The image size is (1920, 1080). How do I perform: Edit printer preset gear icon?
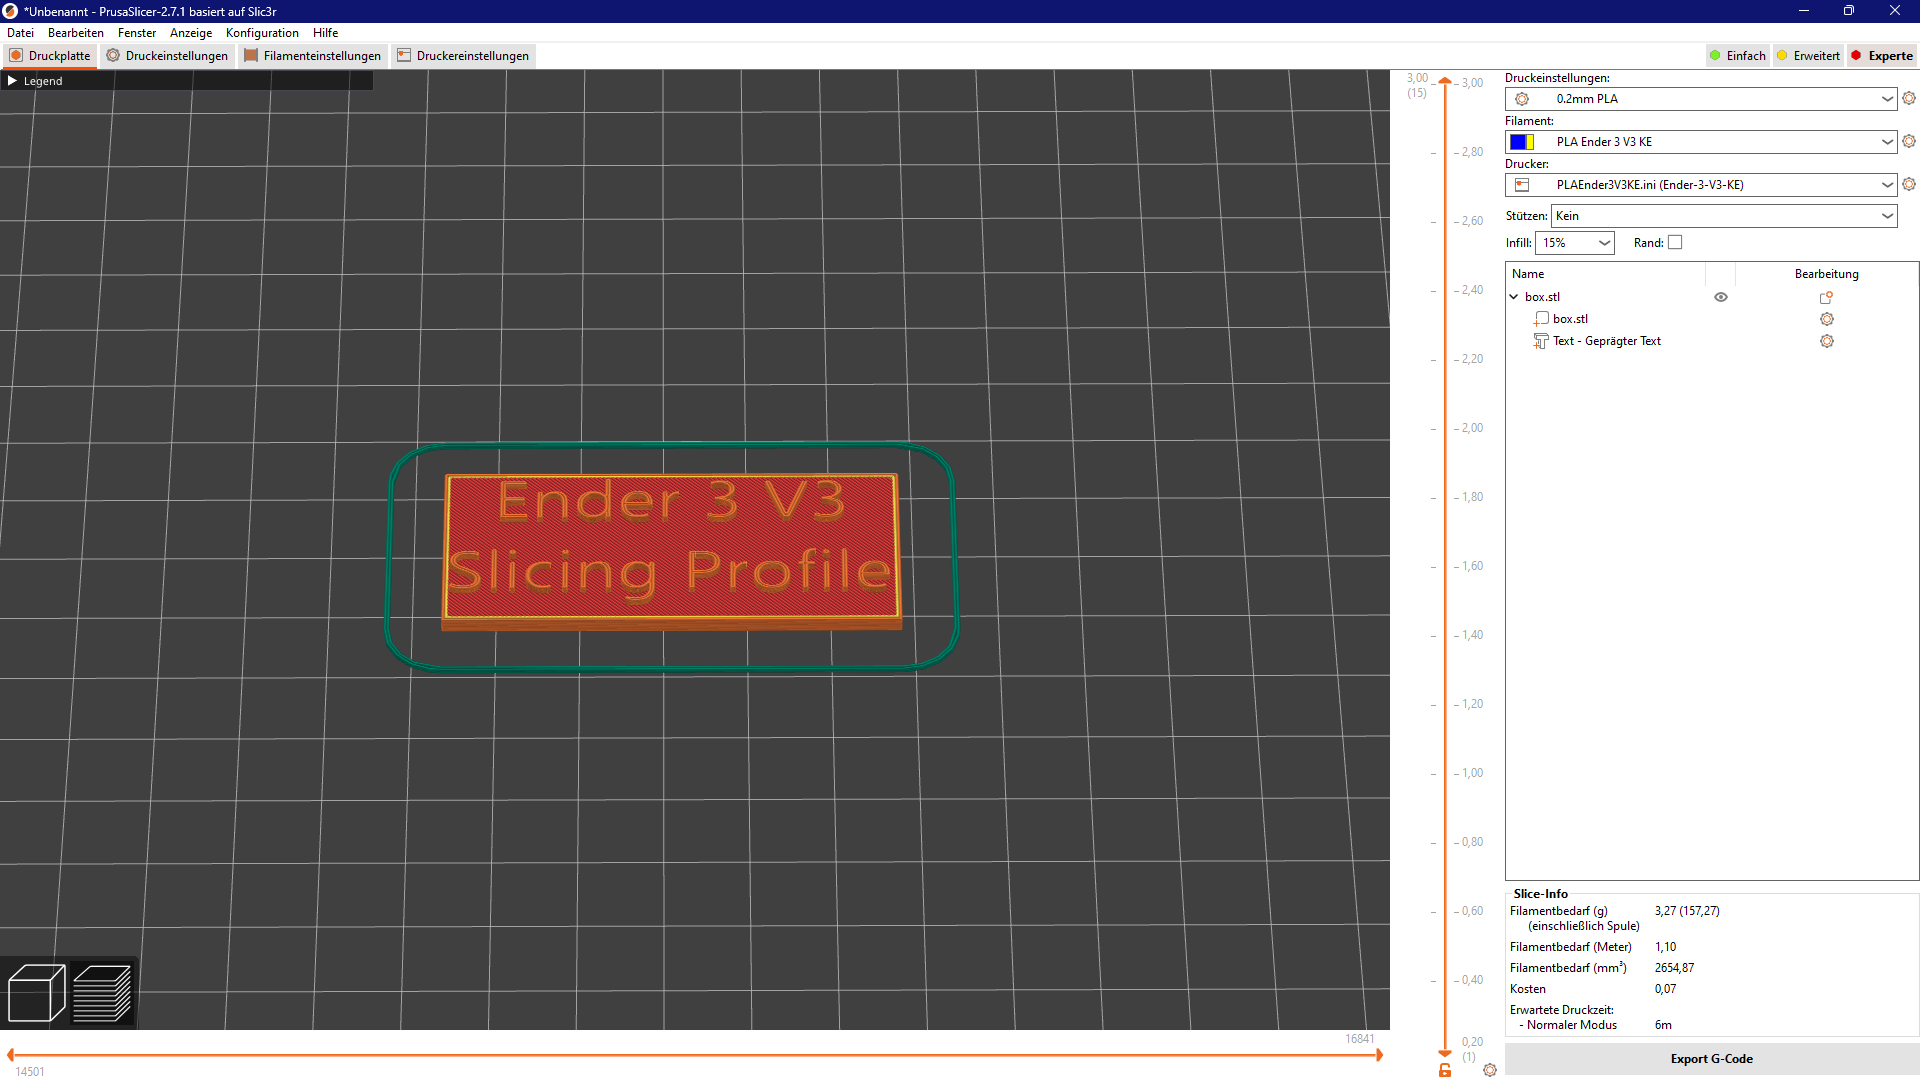(1909, 184)
